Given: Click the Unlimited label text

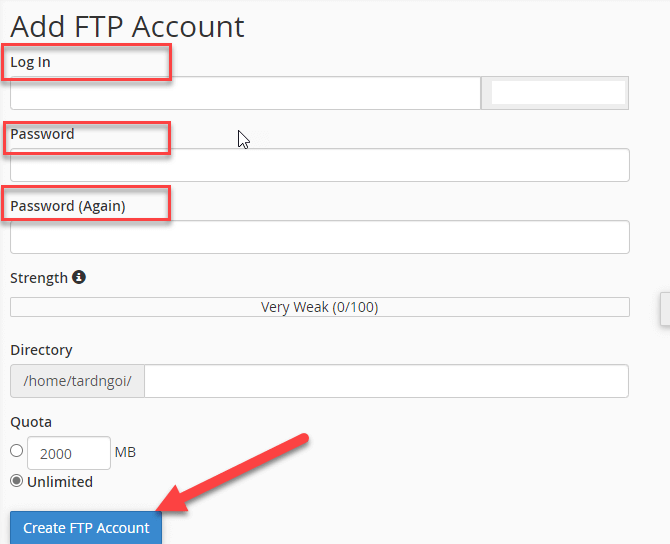Looking at the screenshot, I should tap(60, 482).
